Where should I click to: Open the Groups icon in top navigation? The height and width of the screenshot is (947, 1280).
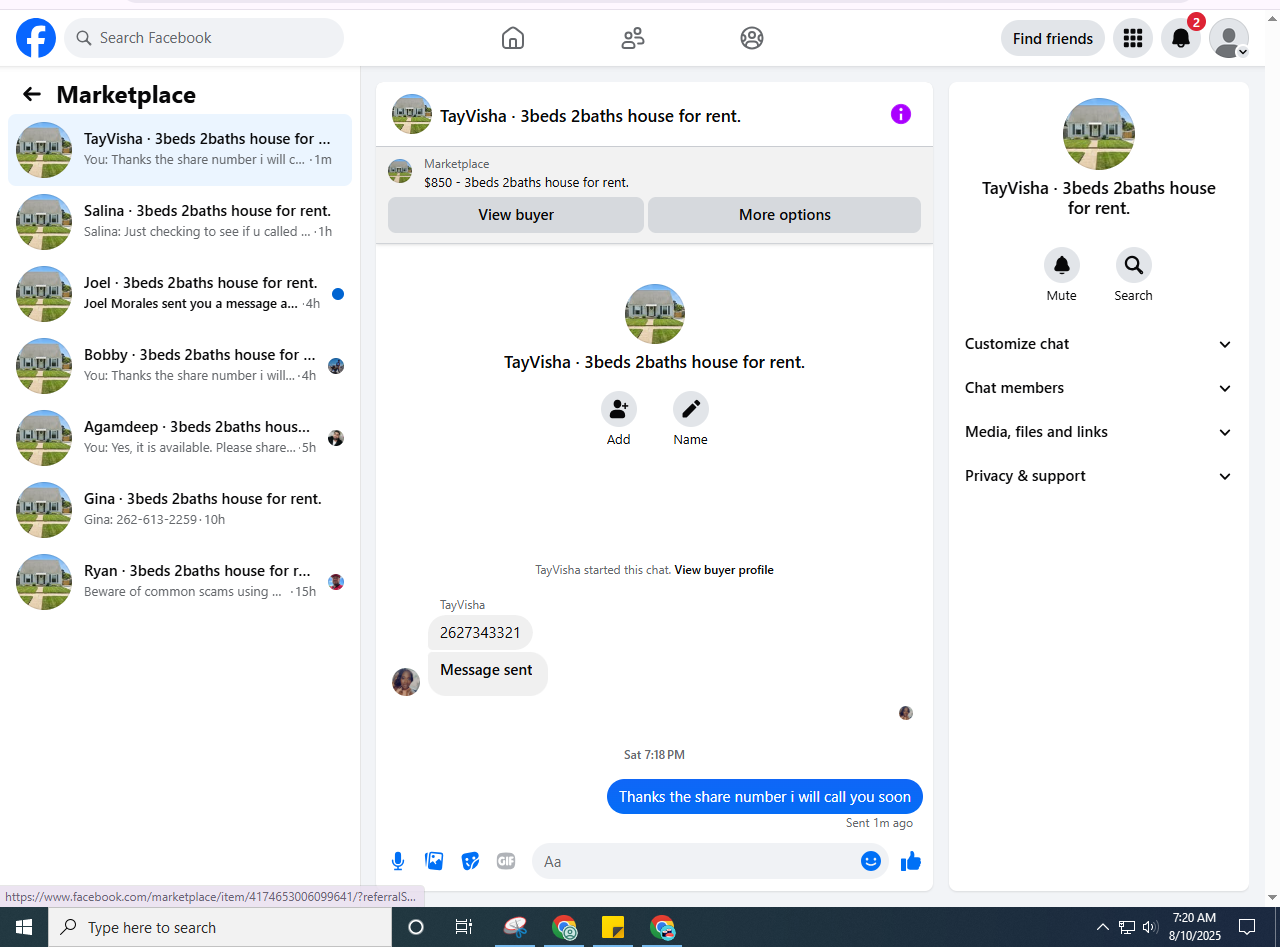(752, 38)
